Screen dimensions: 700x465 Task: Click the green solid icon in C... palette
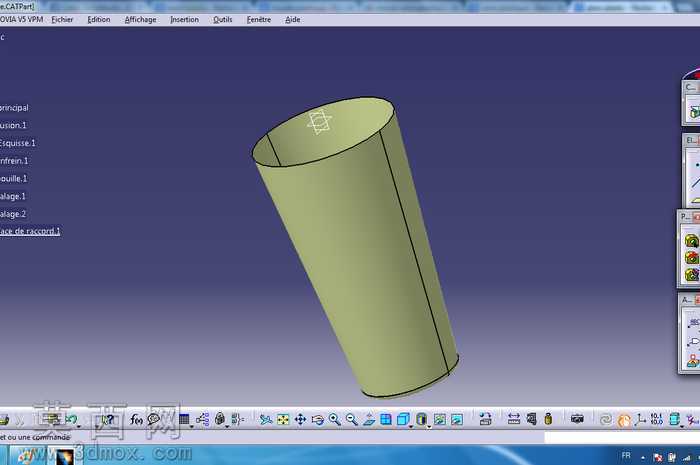(x=695, y=112)
